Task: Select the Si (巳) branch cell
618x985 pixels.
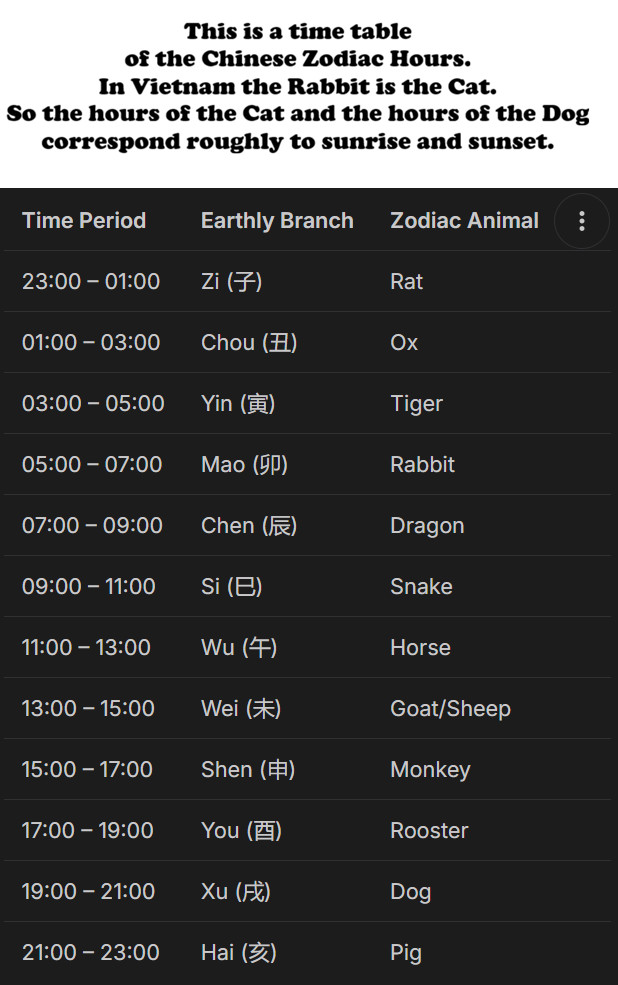Action: click(x=232, y=587)
